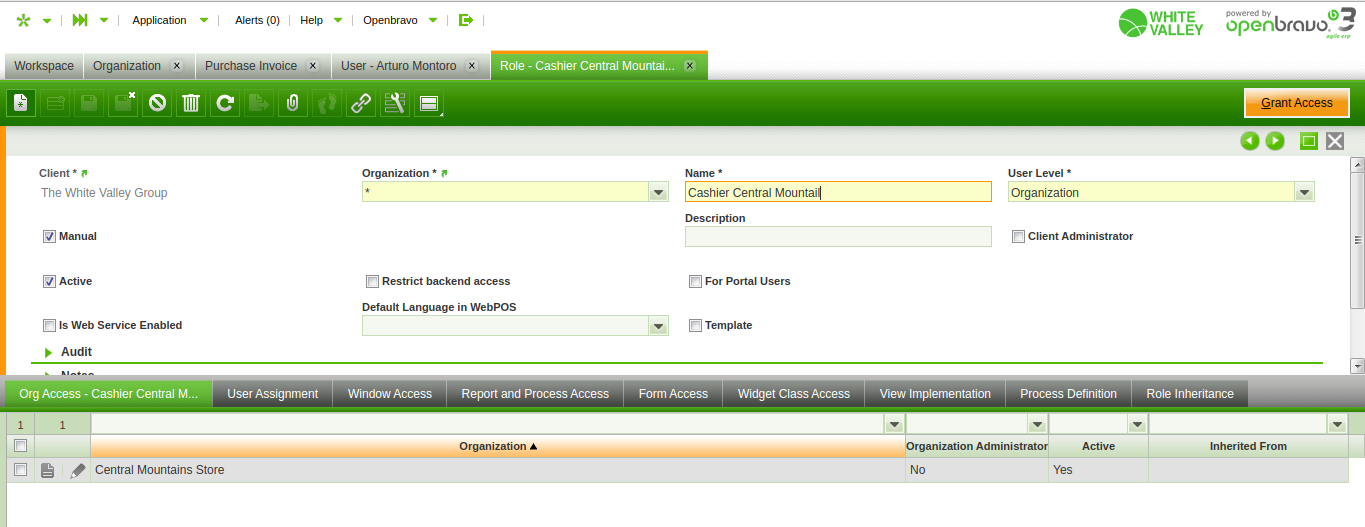Image resolution: width=1365 pixels, height=527 pixels.
Task: Open the Form Access subtab
Action: (x=673, y=394)
